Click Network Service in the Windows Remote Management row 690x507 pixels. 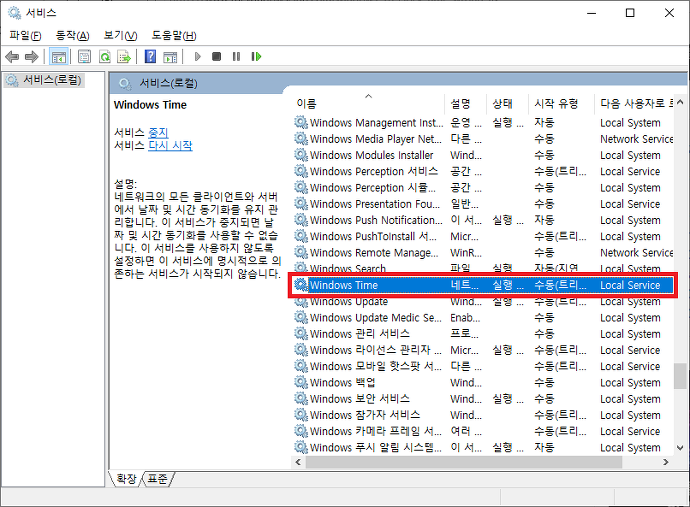636,253
